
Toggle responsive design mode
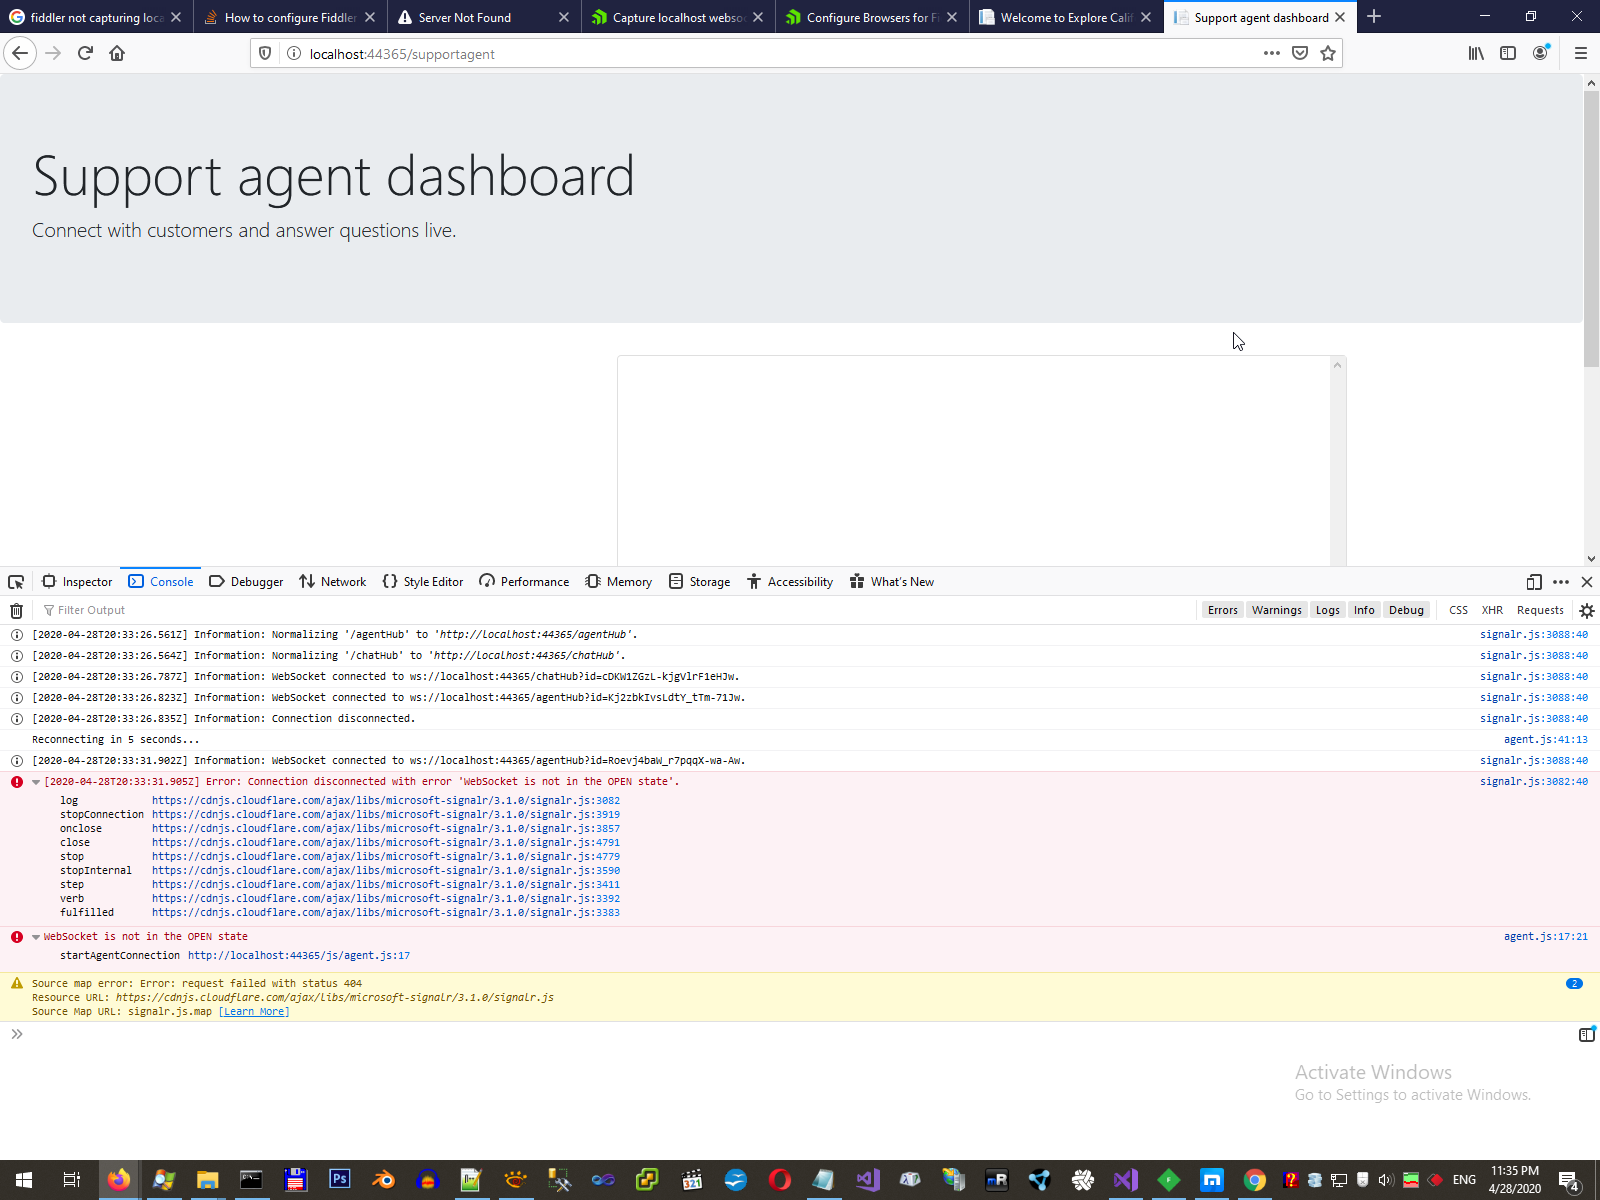1534,582
